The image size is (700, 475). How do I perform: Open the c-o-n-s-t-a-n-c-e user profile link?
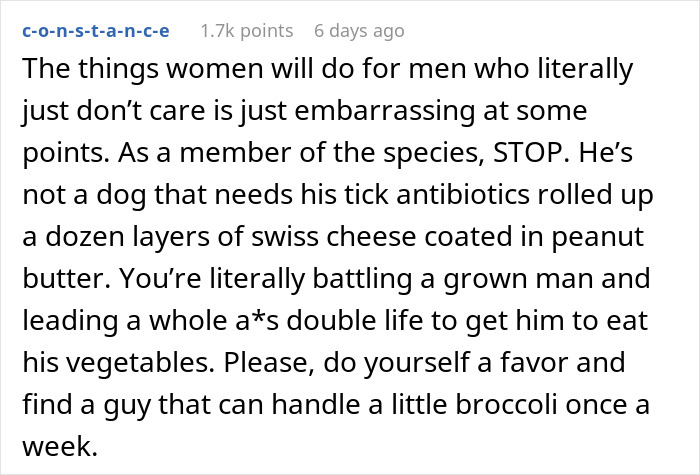tap(96, 31)
